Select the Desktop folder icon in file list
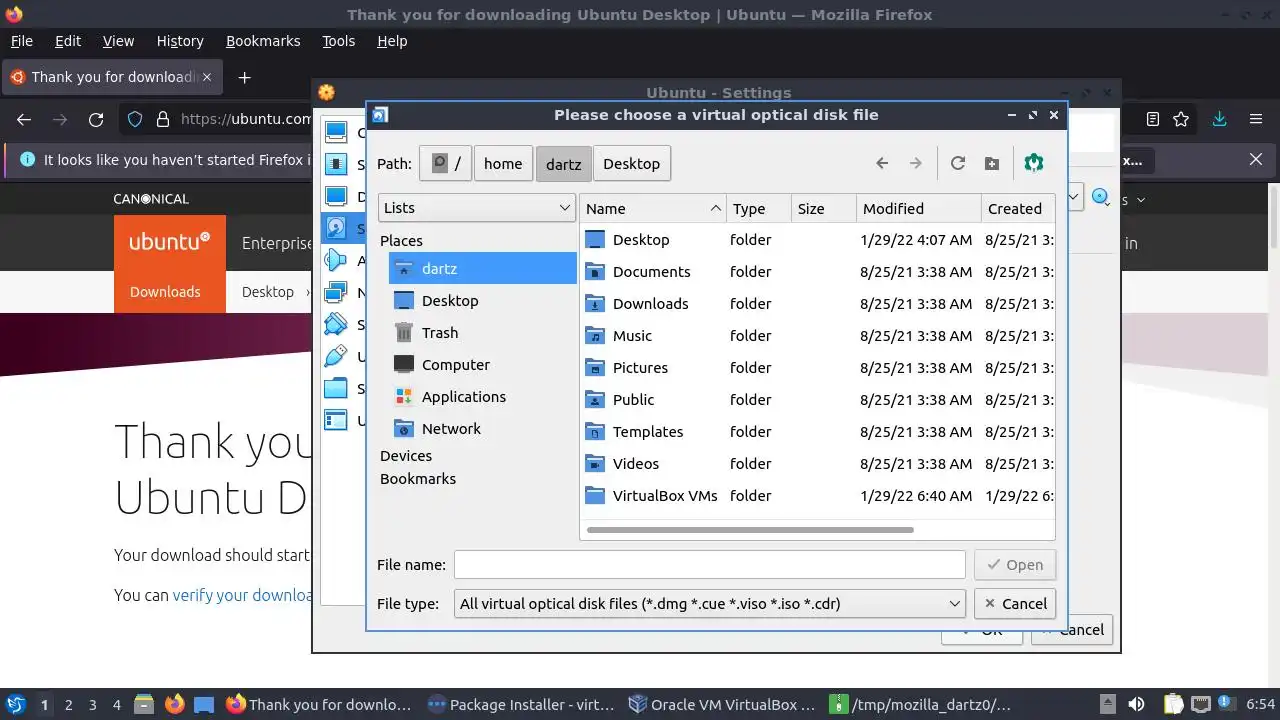The image size is (1280, 720). [x=595, y=240]
